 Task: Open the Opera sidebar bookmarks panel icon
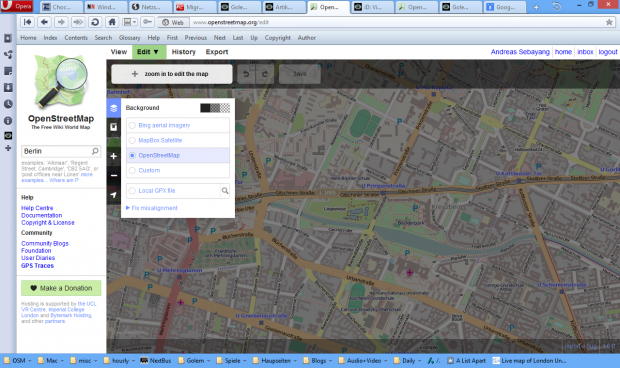tap(8, 38)
